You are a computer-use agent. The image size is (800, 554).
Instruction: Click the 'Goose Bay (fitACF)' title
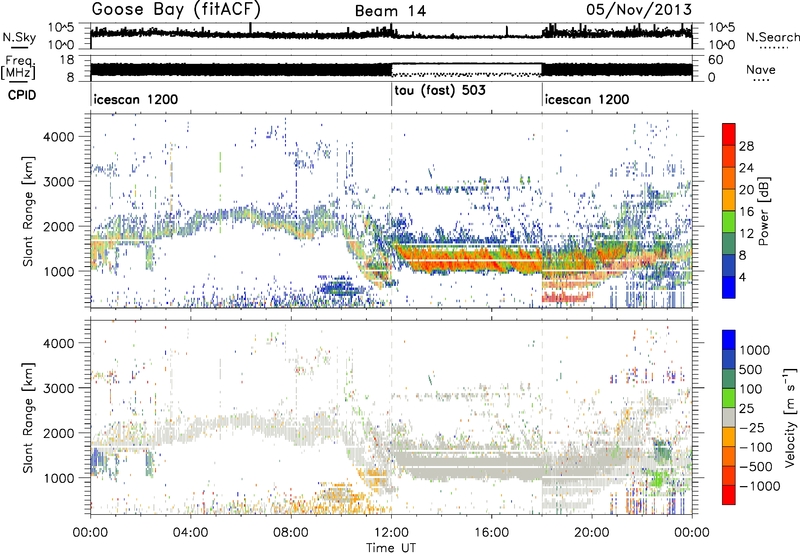point(176,10)
